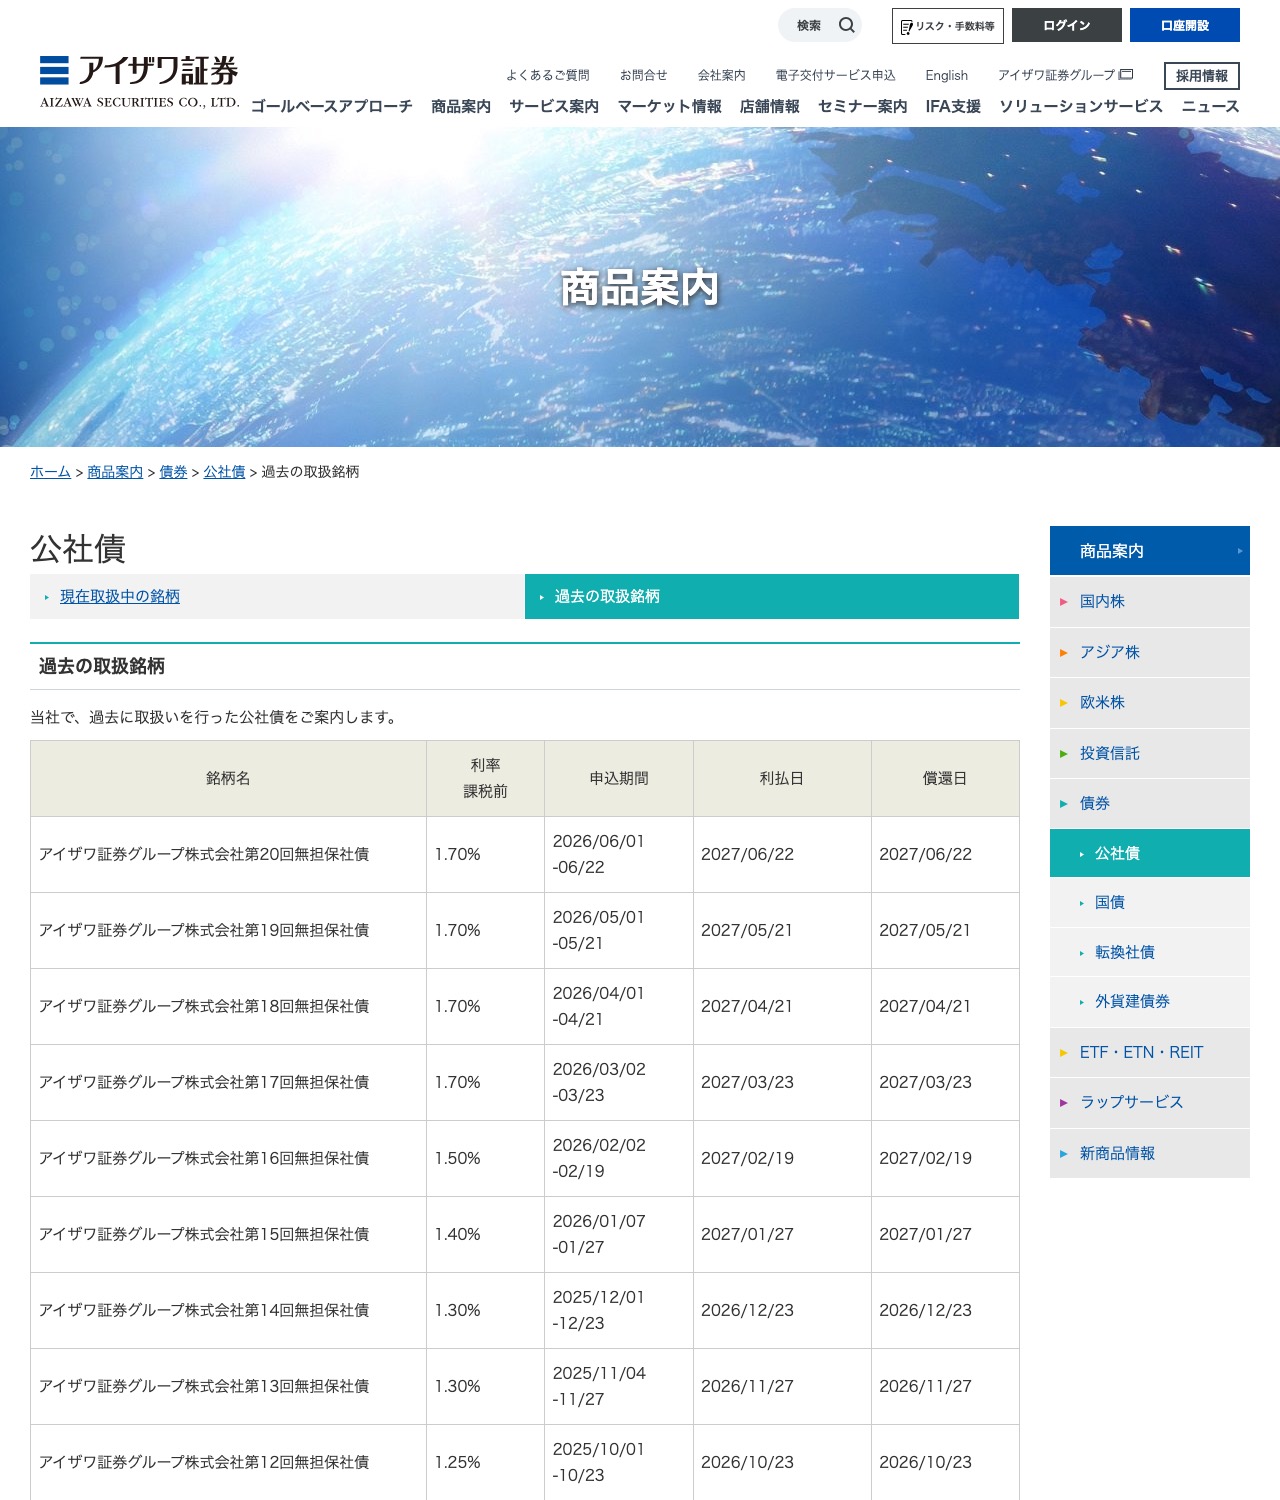The height and width of the screenshot is (1500, 1280).
Task: Select 過去の取扱銘柄 tab
Action: [772, 596]
